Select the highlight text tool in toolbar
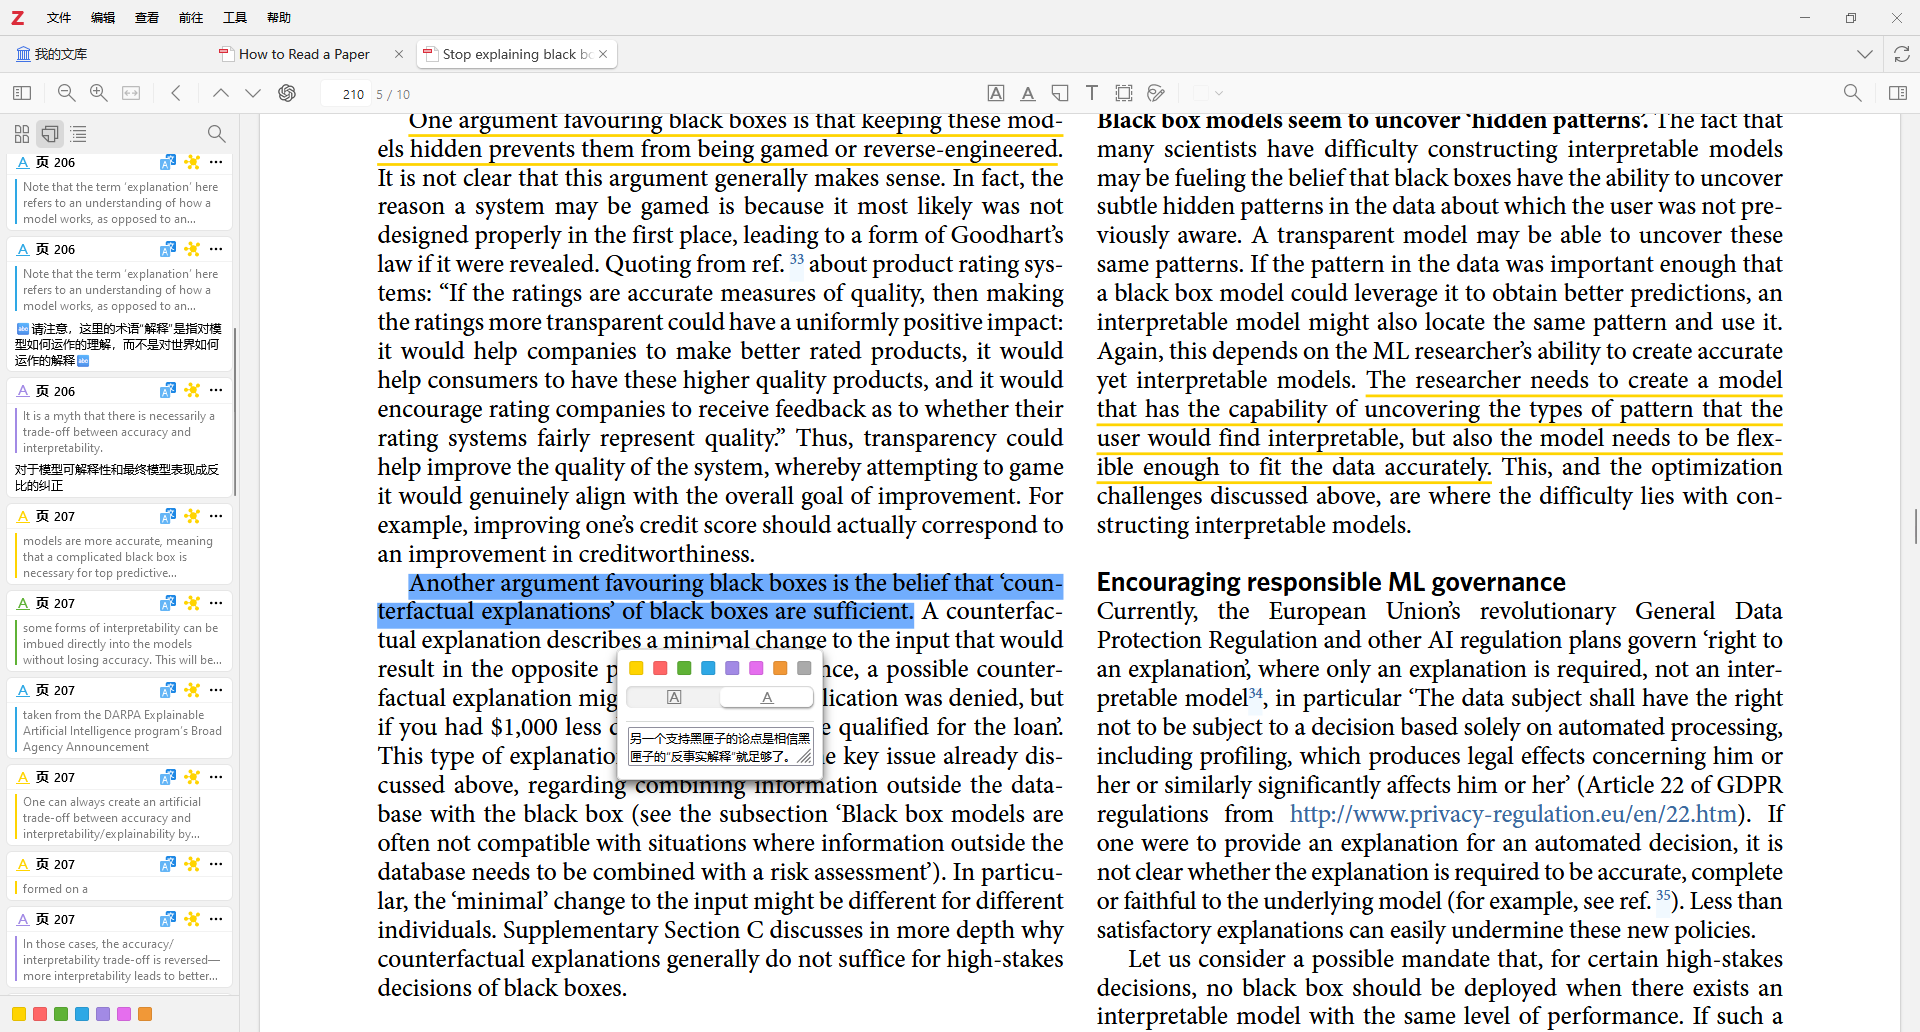 tap(996, 93)
